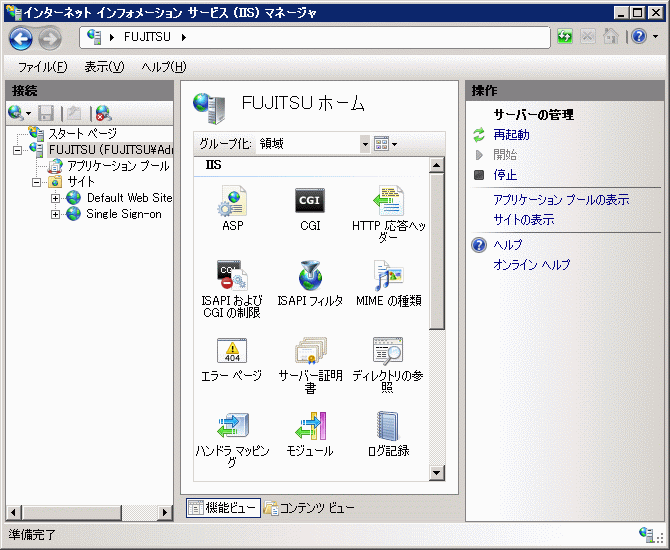Screen dimensions: 670x550
Task: Click ヘルプ link in actions pane
Action: (x=508, y=245)
